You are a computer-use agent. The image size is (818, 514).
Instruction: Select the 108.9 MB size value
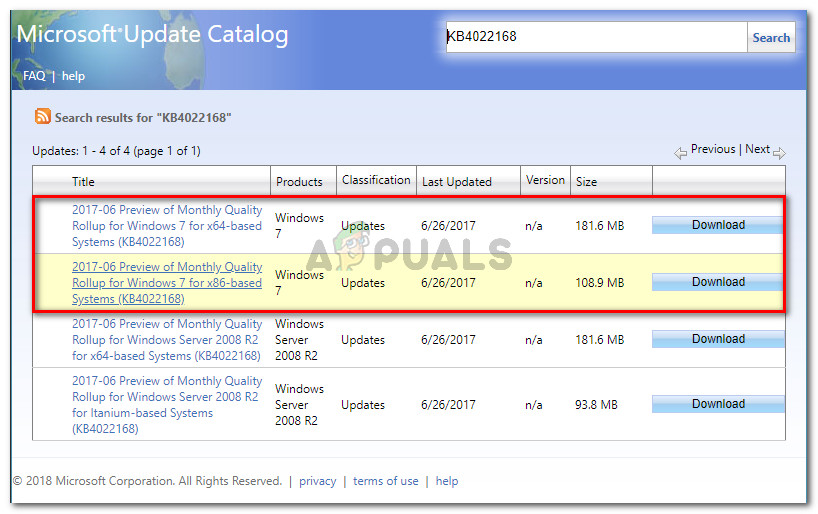click(x=599, y=282)
